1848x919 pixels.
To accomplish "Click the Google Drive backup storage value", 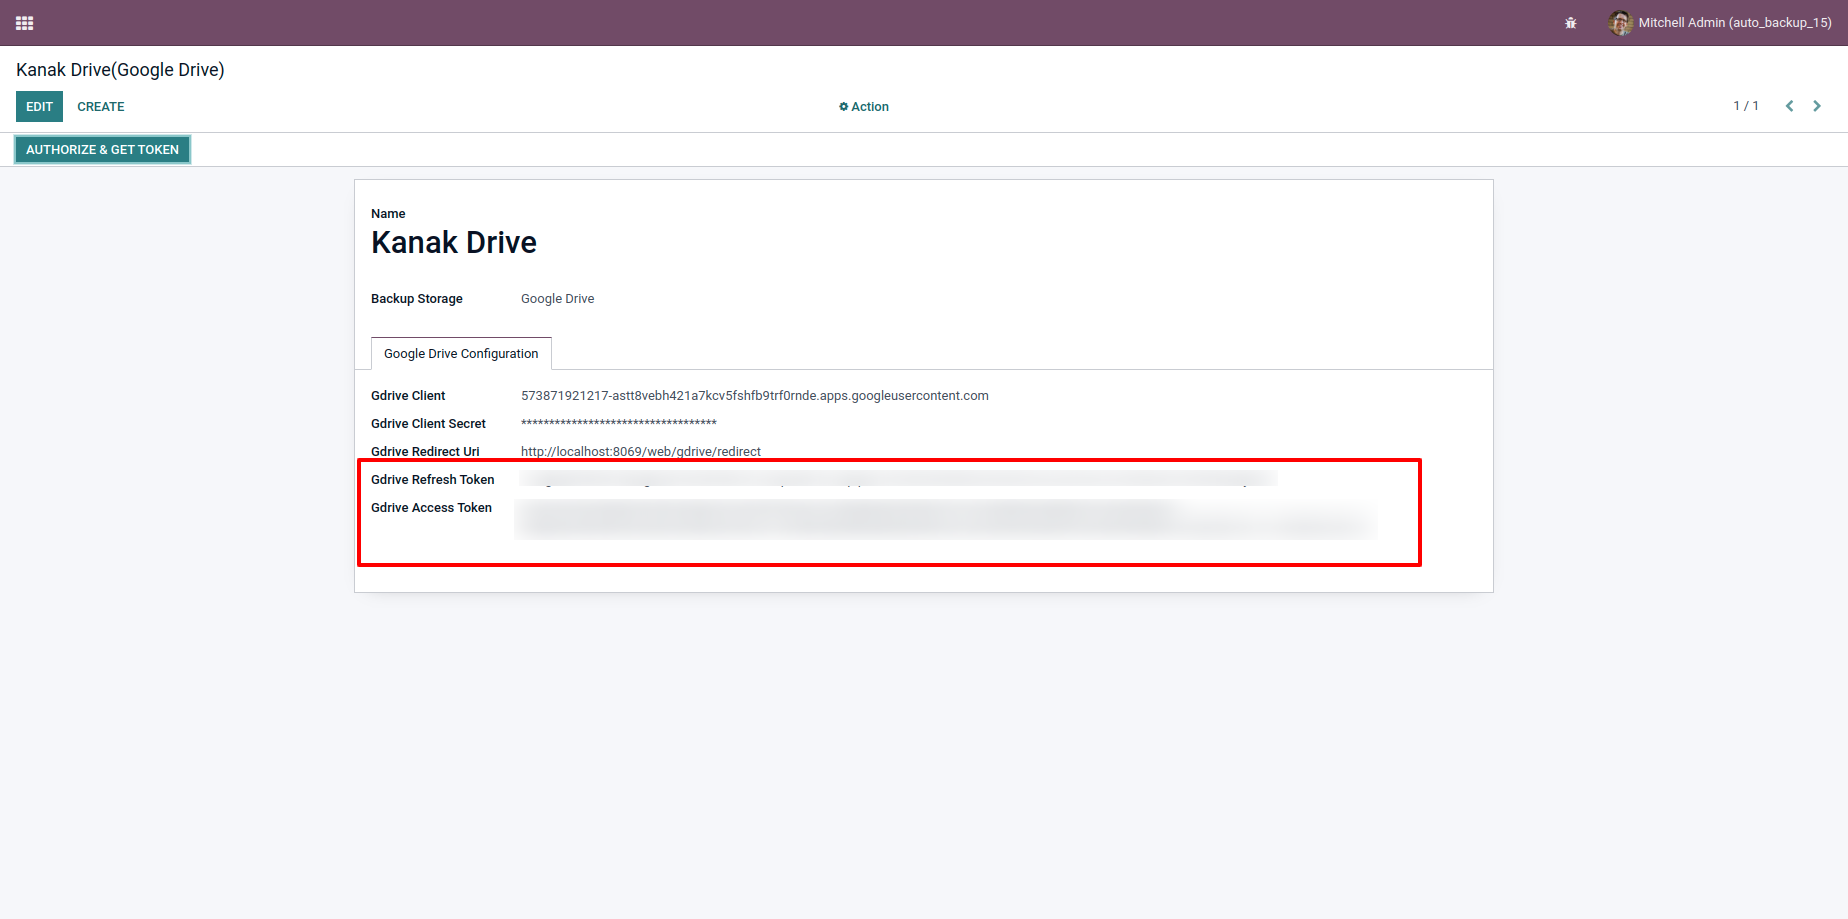I will (557, 299).
